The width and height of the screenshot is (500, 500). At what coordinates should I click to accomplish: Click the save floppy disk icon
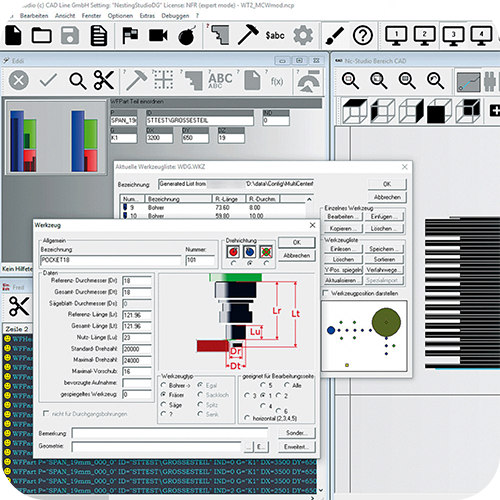tap(70, 35)
